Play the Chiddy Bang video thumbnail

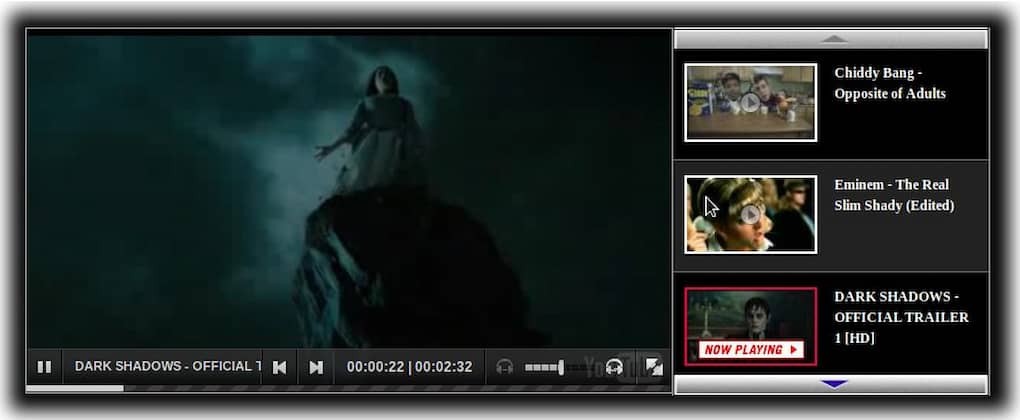tap(751, 102)
